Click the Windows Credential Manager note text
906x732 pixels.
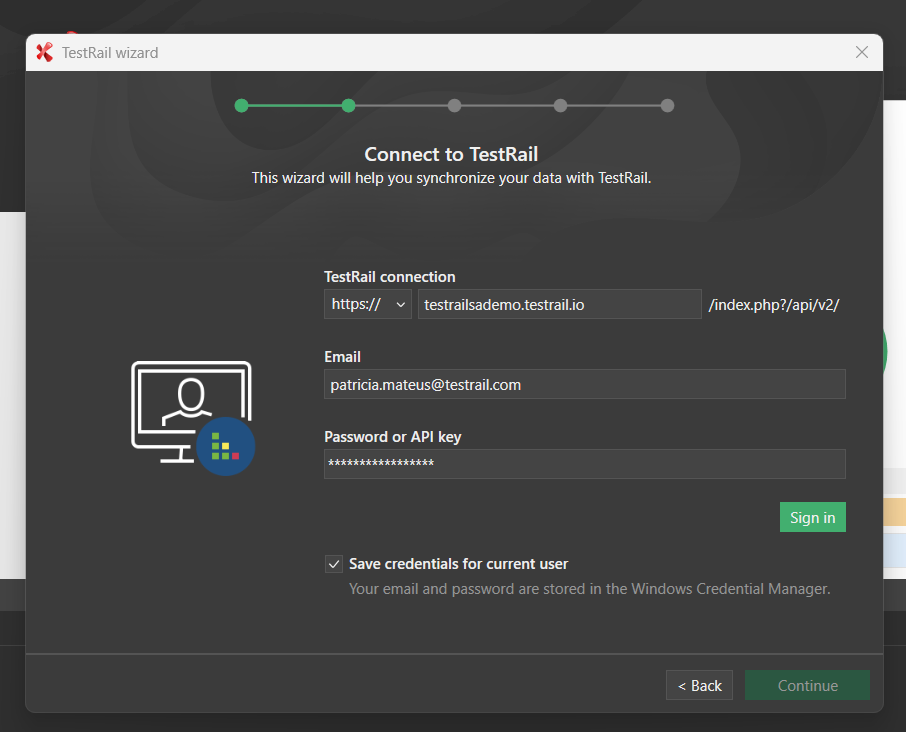(x=589, y=589)
